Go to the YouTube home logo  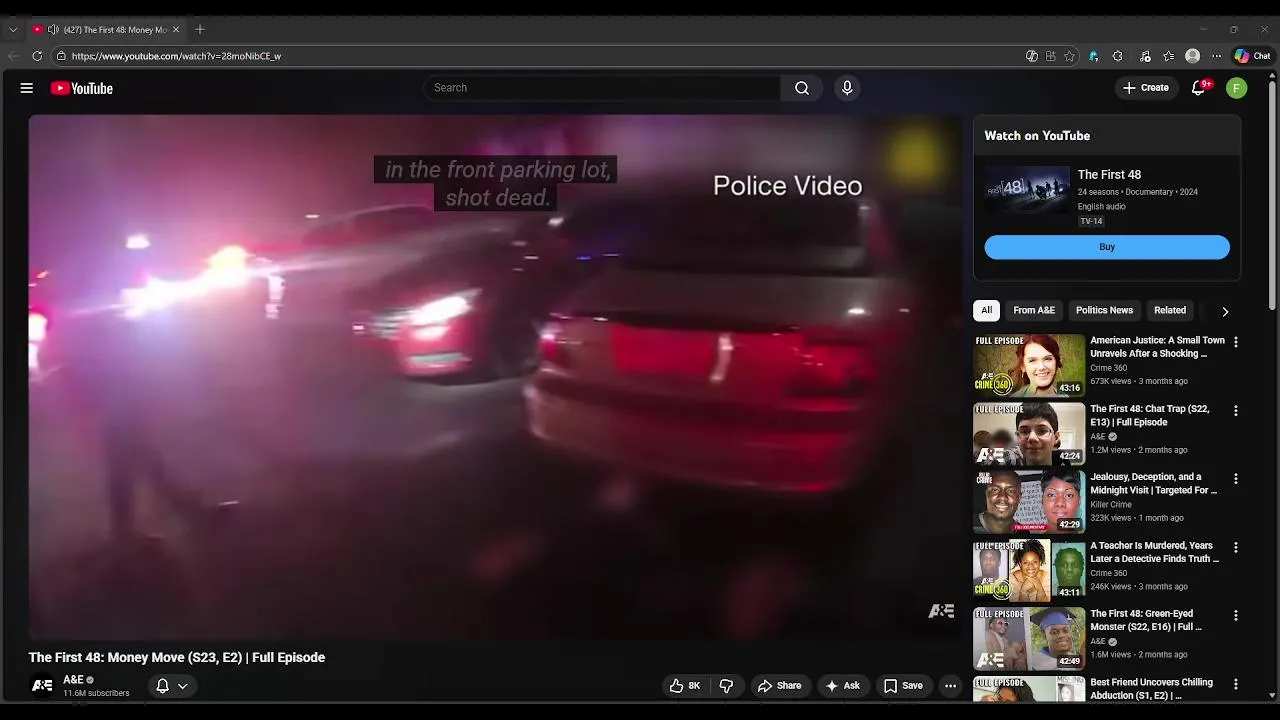tap(82, 88)
